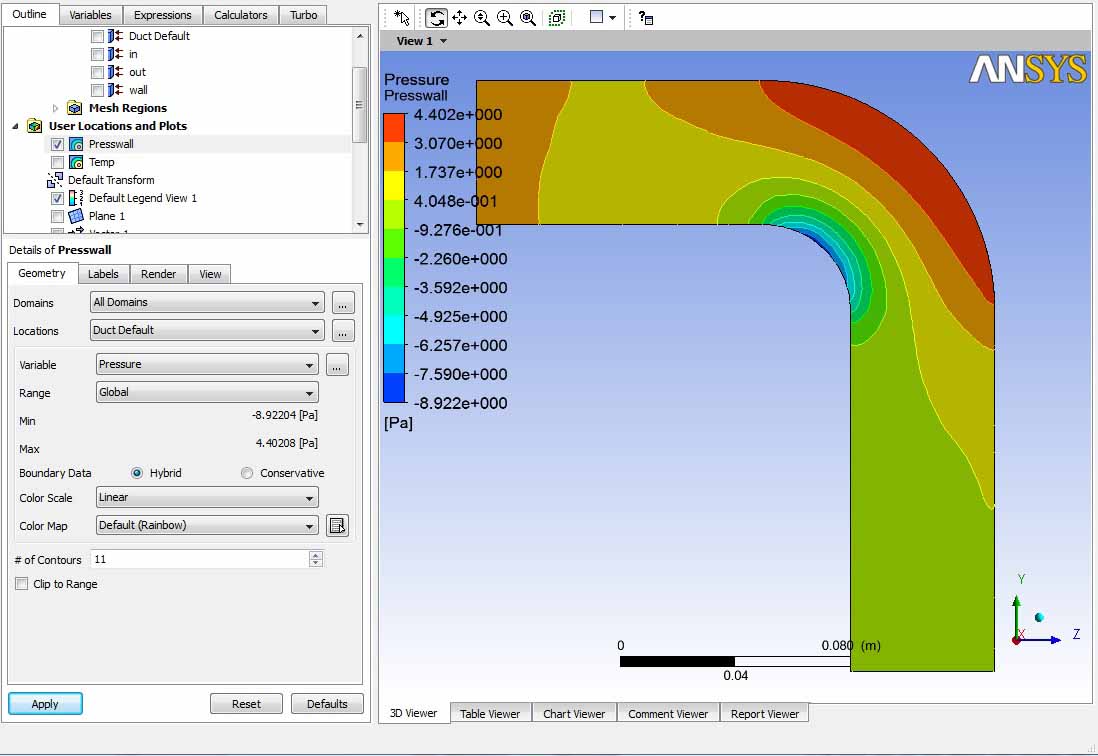Open the Color Map editor icon

tap(338, 526)
